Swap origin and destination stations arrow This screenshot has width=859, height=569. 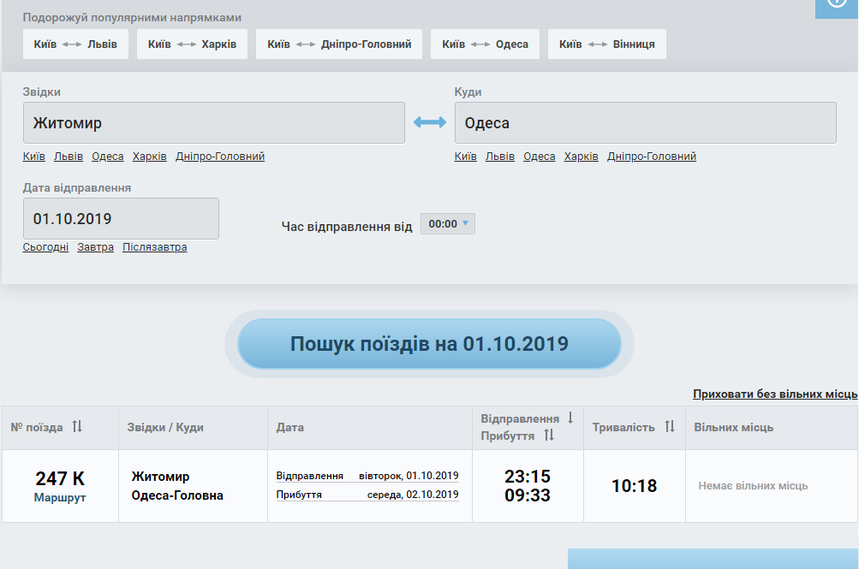(430, 123)
